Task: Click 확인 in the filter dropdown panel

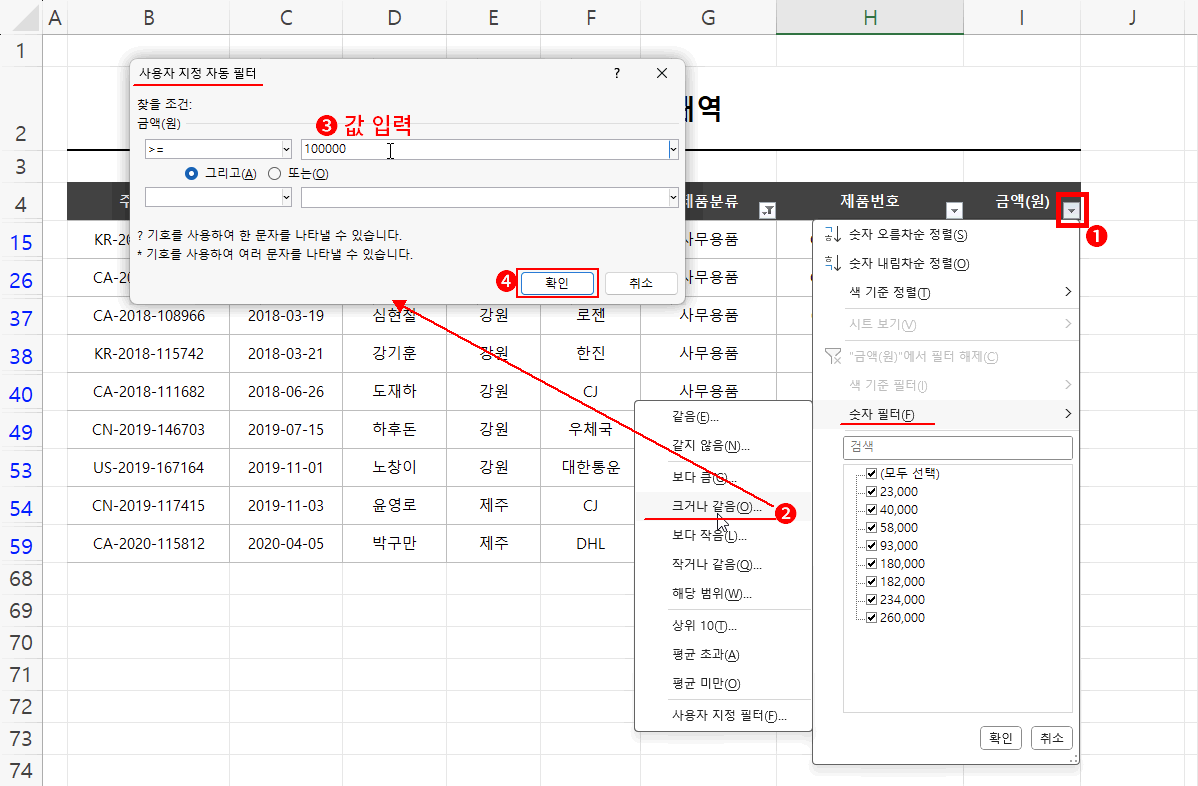Action: pos(1001,738)
